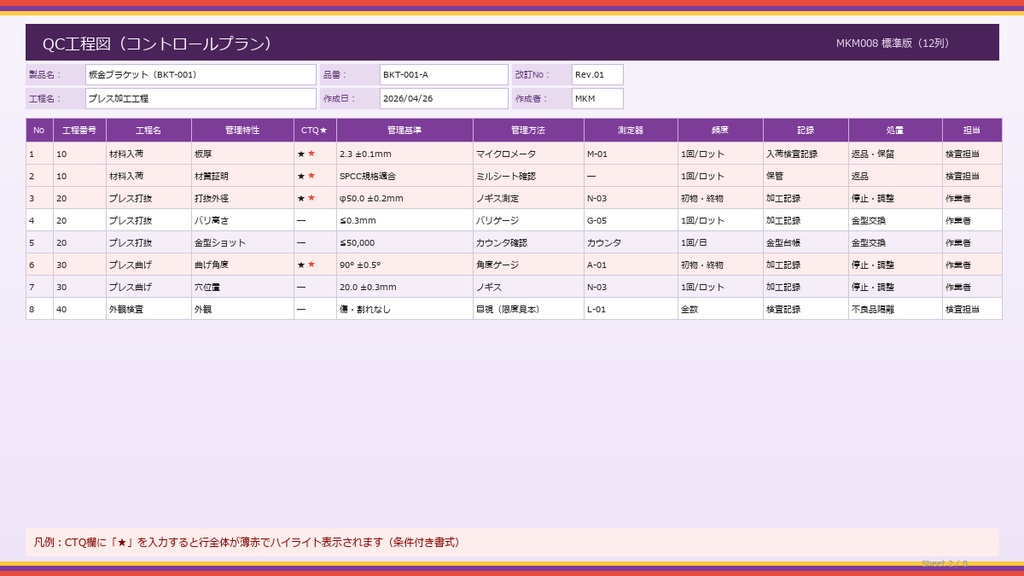This screenshot has width=1024, height=576.
Task: Click the 曲げ角度 cell
Action: (242, 265)
